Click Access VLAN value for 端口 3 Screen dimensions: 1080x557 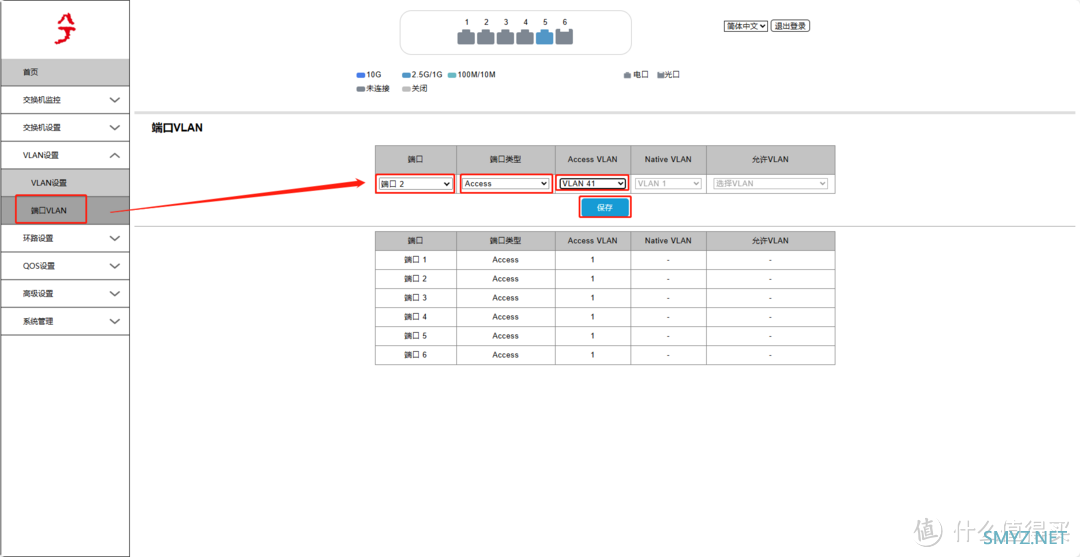(x=592, y=298)
